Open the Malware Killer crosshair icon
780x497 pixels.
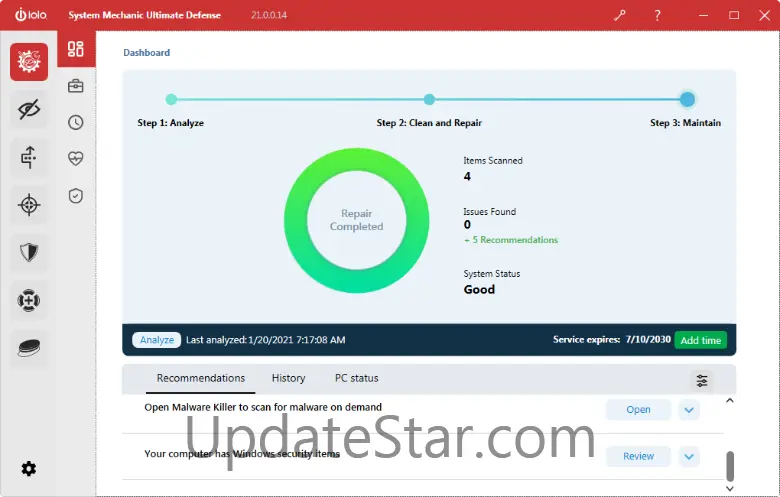(x=29, y=205)
